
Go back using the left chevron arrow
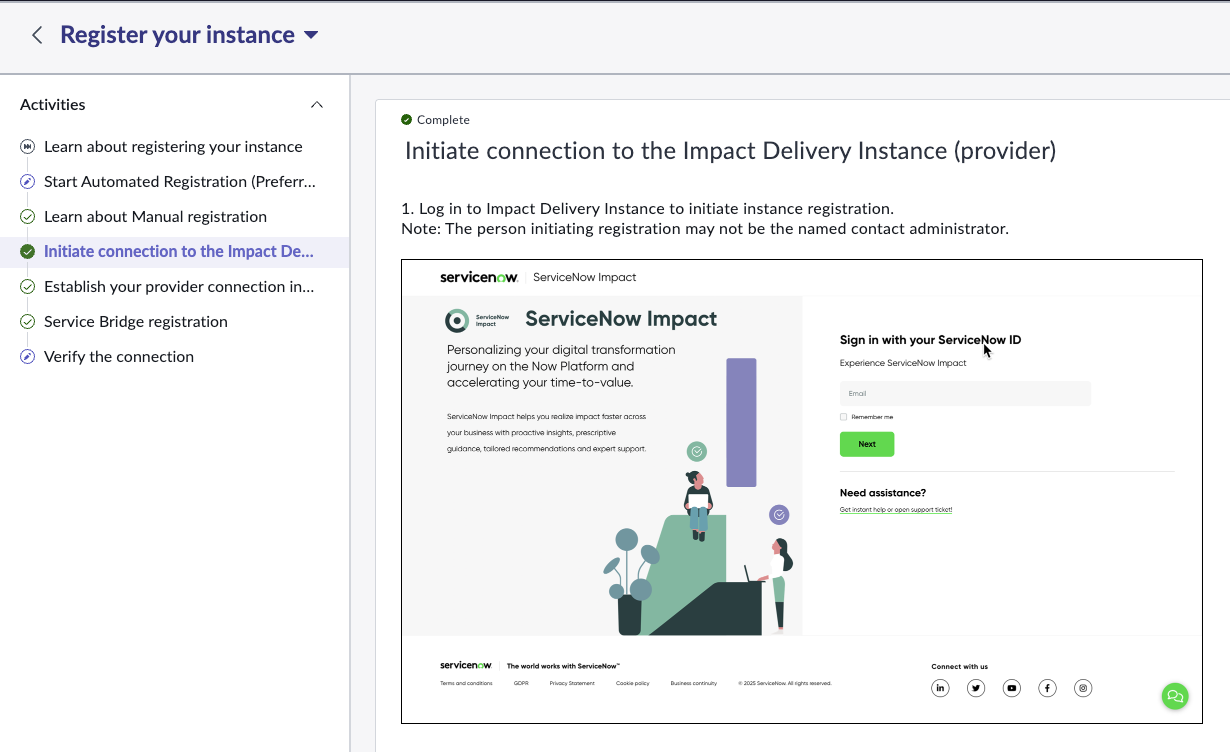pyautogui.click(x=37, y=35)
